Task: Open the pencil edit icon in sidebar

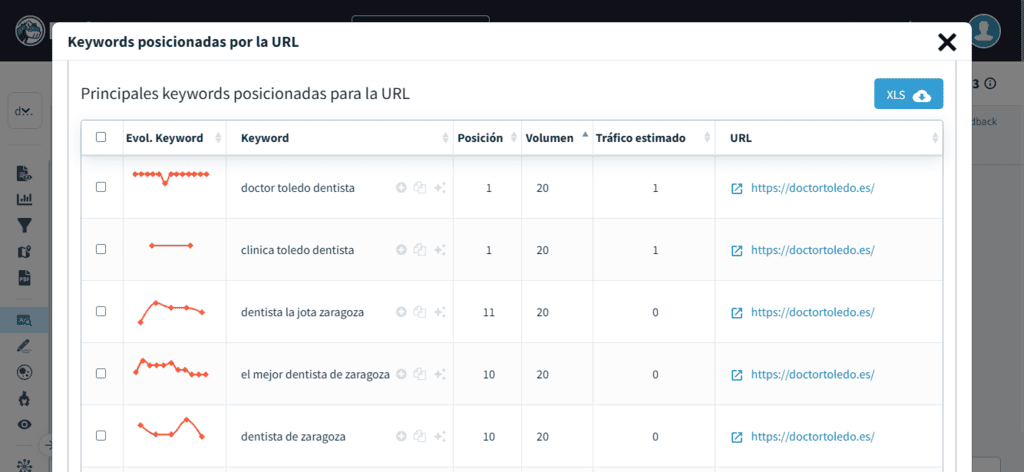Action: point(24,346)
